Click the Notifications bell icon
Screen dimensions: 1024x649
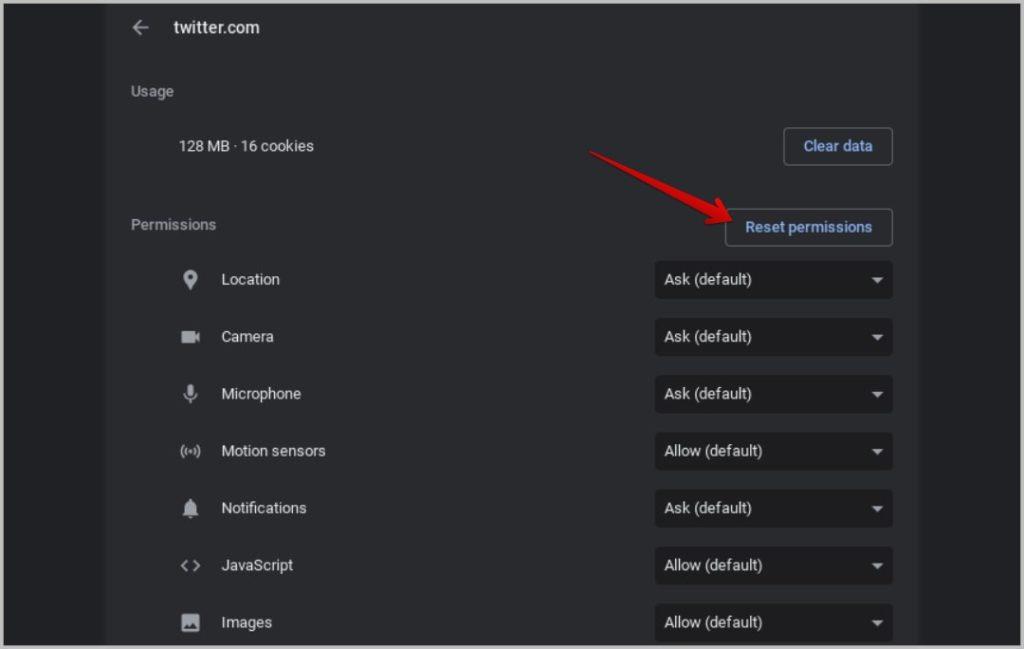coord(190,508)
